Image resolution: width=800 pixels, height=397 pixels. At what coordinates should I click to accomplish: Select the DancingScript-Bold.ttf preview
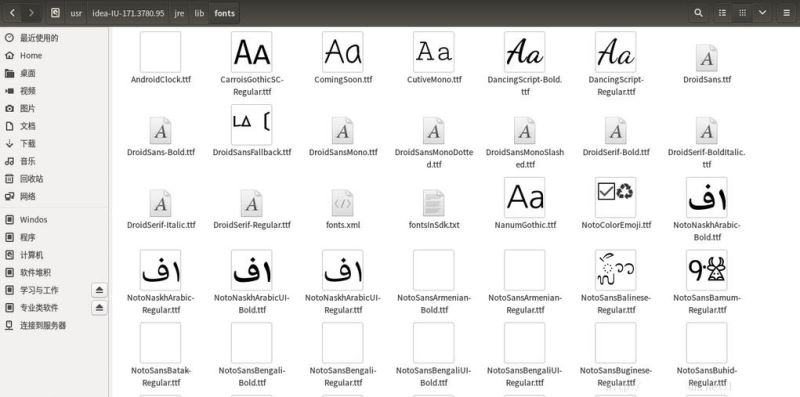coord(524,52)
